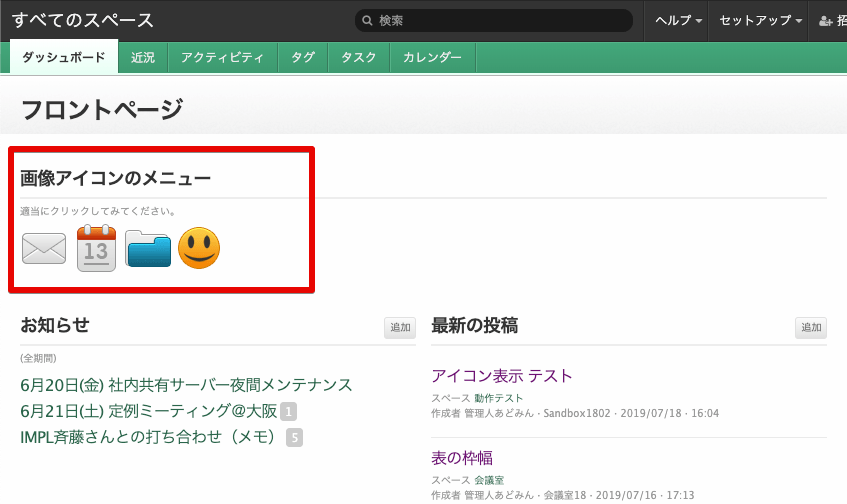The width and height of the screenshot is (847, 504).
Task: Open 6月21日(土) 定例ミーティング@大阪 notice
Action: (x=149, y=411)
